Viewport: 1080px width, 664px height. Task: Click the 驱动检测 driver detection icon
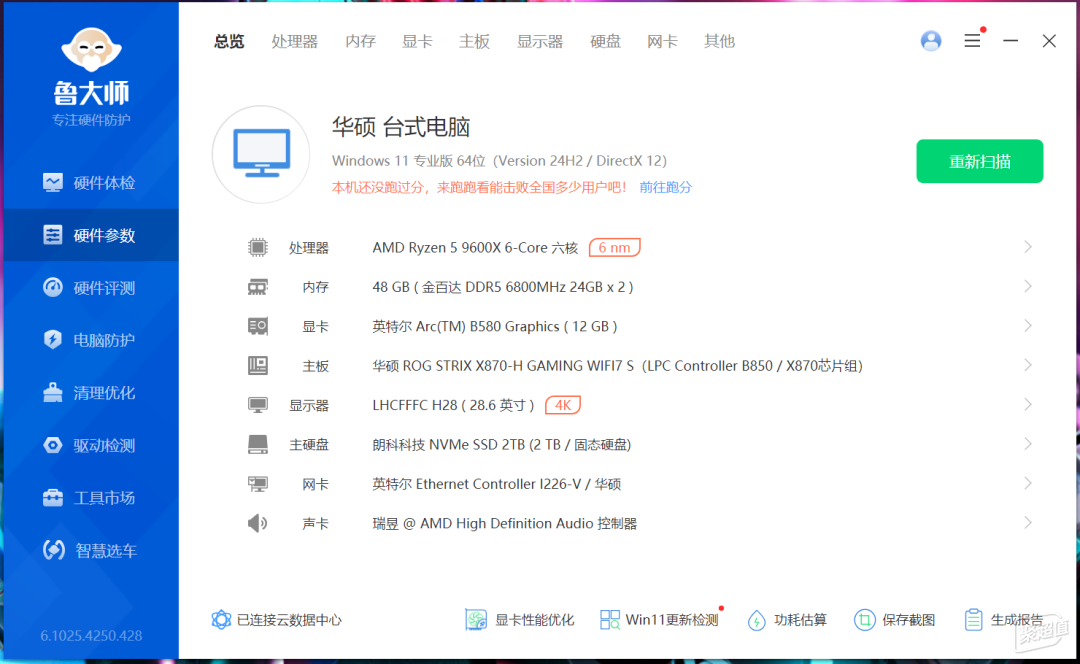point(52,445)
